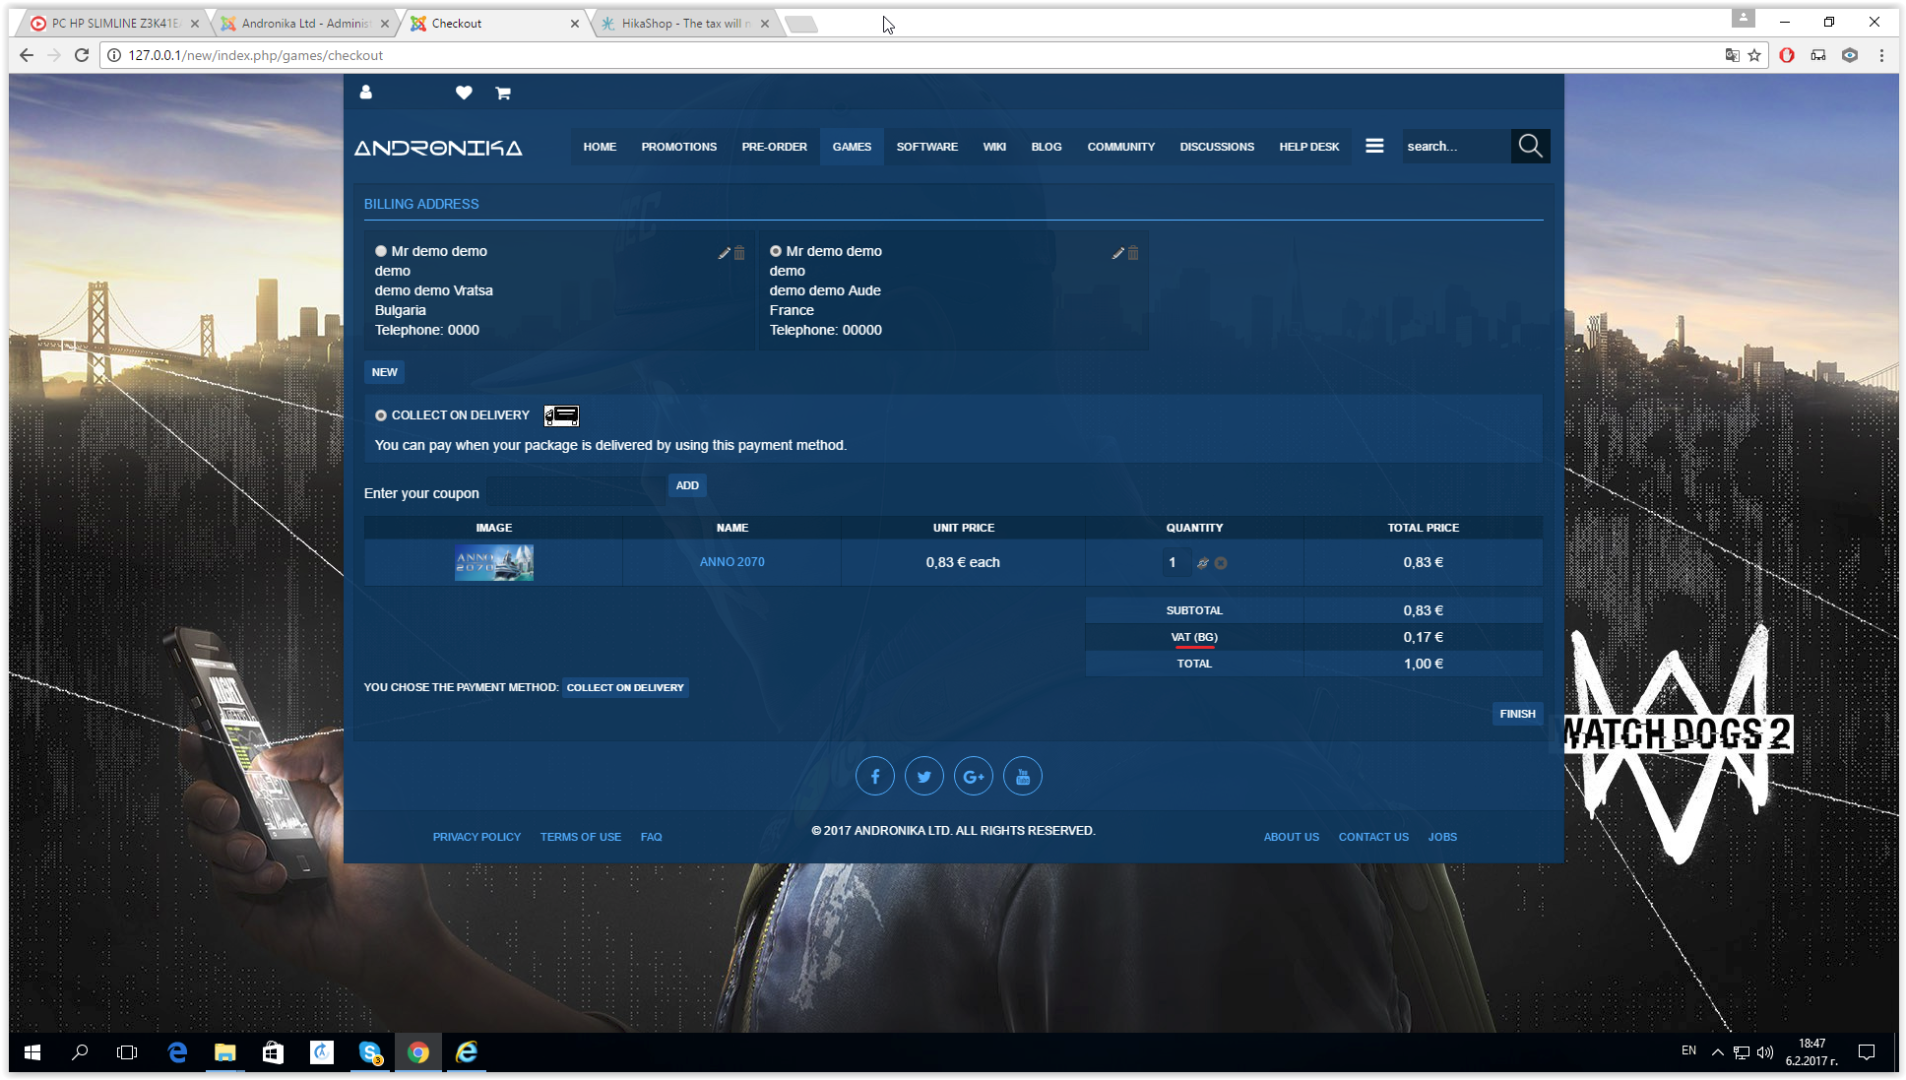
Task: Open the wishlist heart icon
Action: coord(464,93)
